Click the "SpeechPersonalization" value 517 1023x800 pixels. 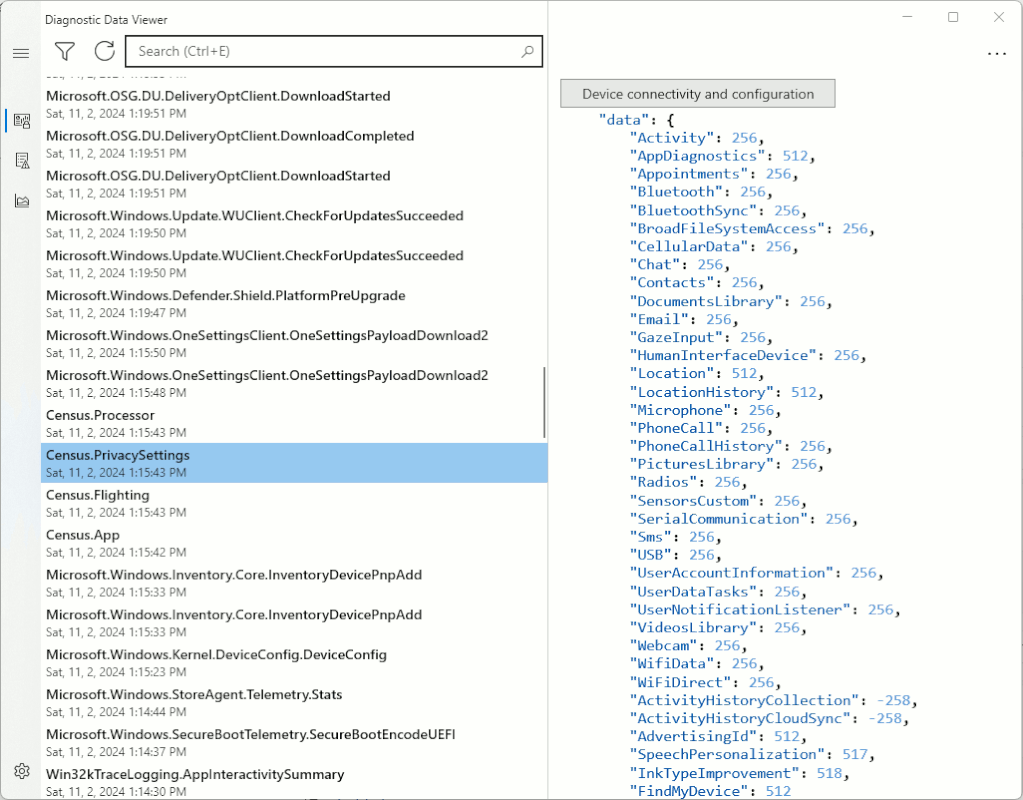tap(855, 754)
